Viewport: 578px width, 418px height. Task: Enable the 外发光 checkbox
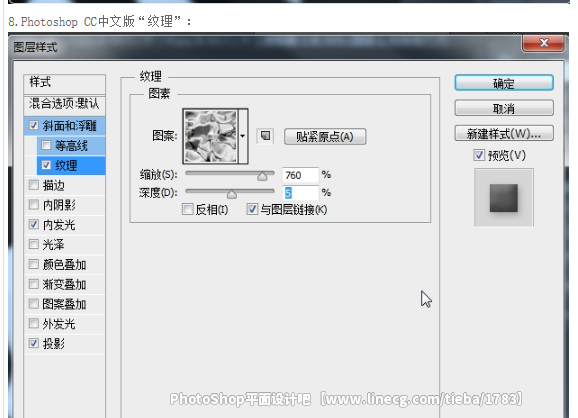(34, 324)
